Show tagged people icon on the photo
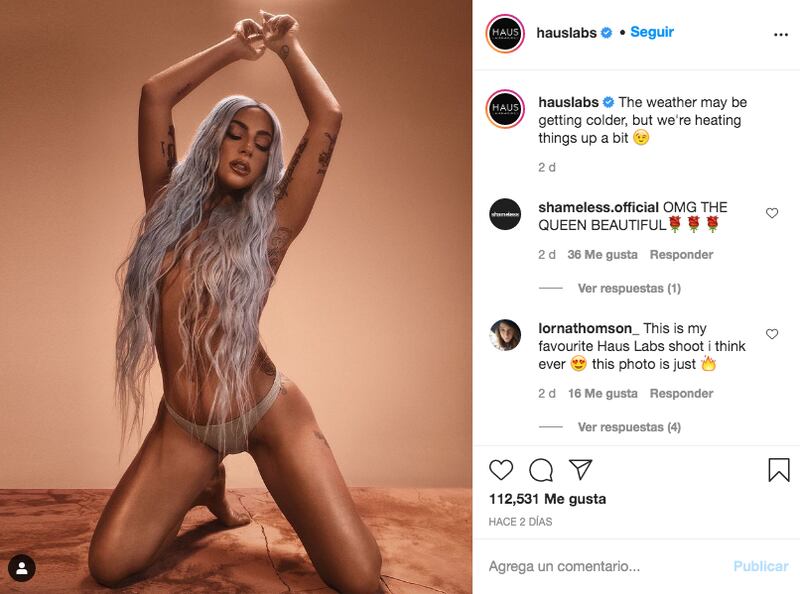The image size is (800, 594). click(x=21, y=567)
